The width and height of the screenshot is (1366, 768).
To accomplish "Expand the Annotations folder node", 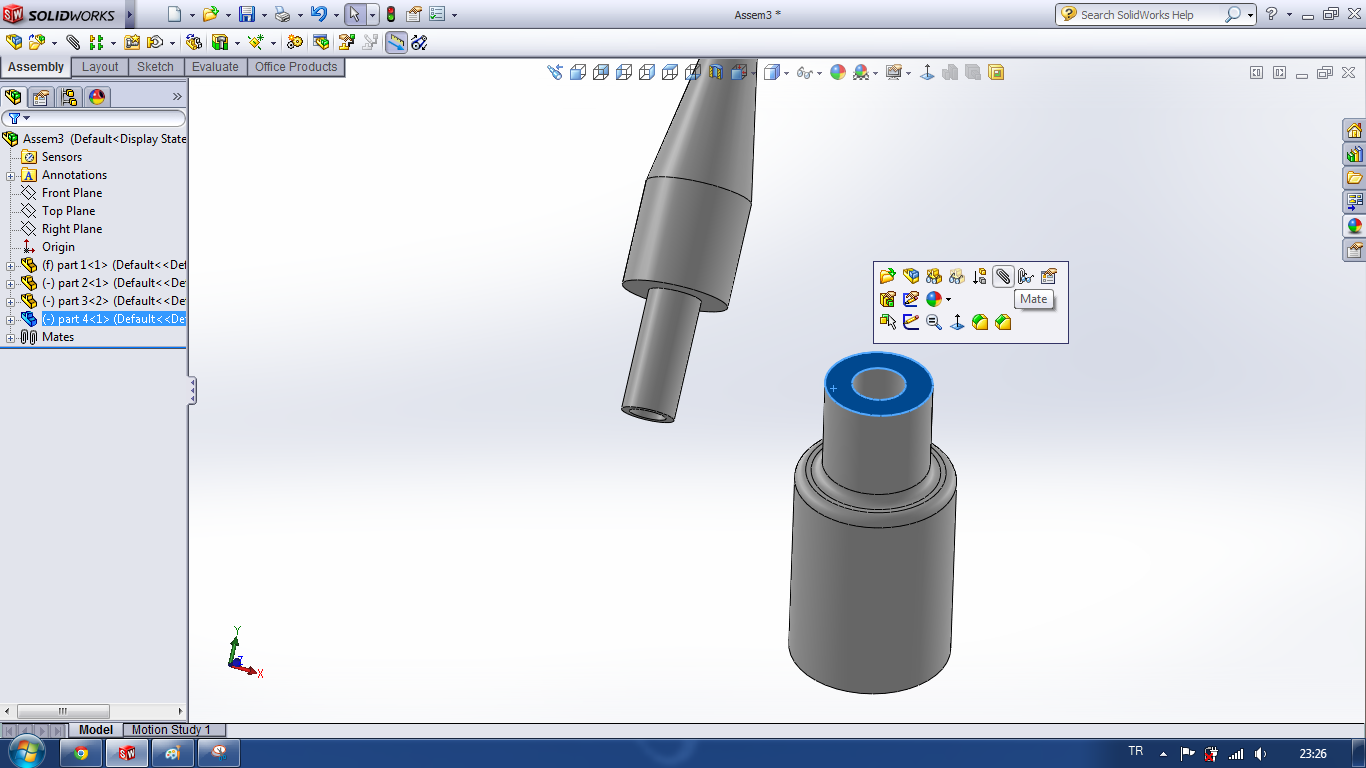I will coord(11,175).
